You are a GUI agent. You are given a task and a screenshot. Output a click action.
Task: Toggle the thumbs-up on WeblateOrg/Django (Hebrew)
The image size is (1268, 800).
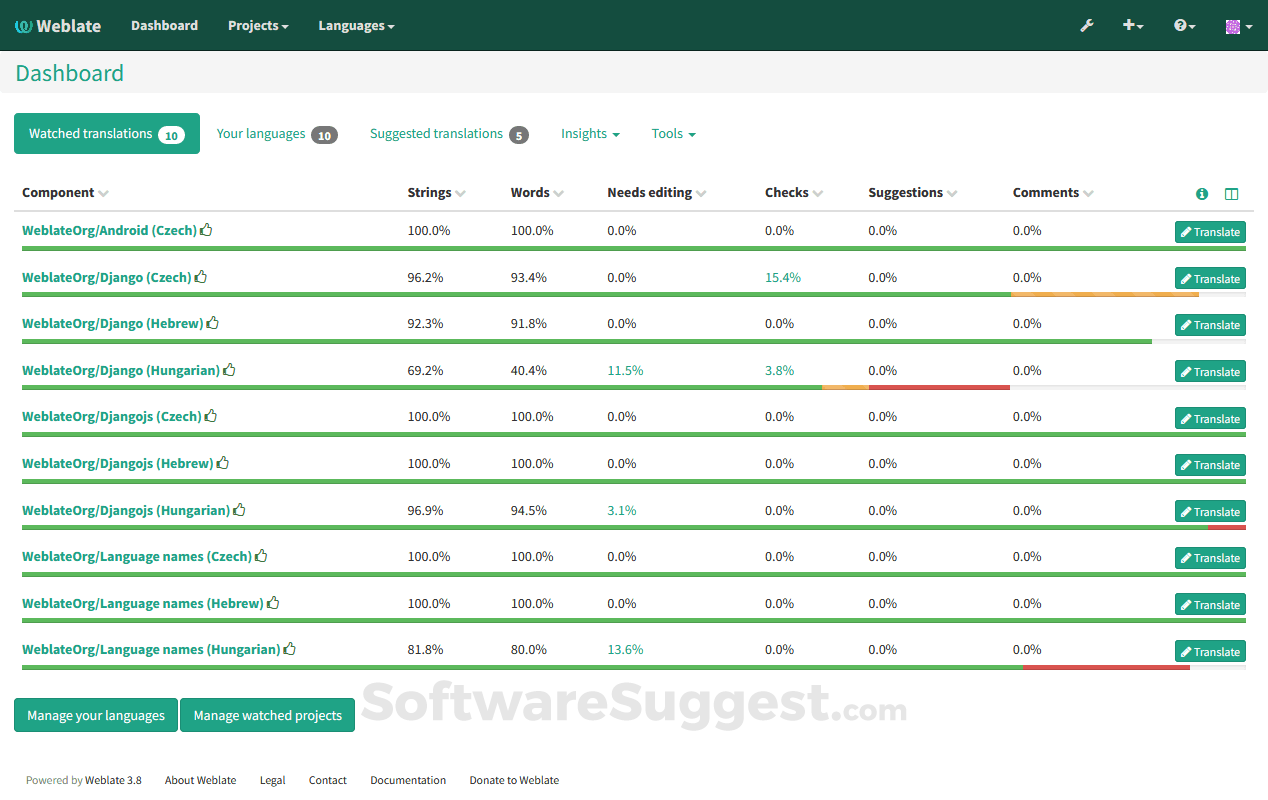click(212, 322)
